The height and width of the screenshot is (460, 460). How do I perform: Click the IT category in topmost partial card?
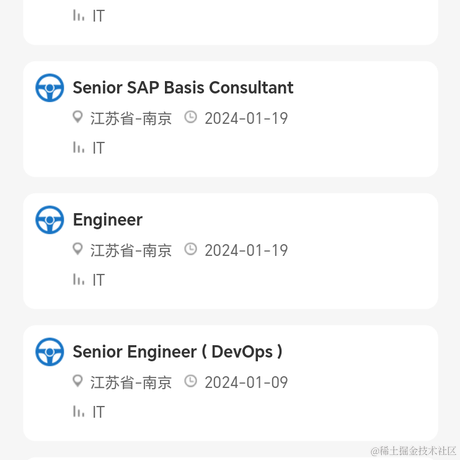point(99,16)
